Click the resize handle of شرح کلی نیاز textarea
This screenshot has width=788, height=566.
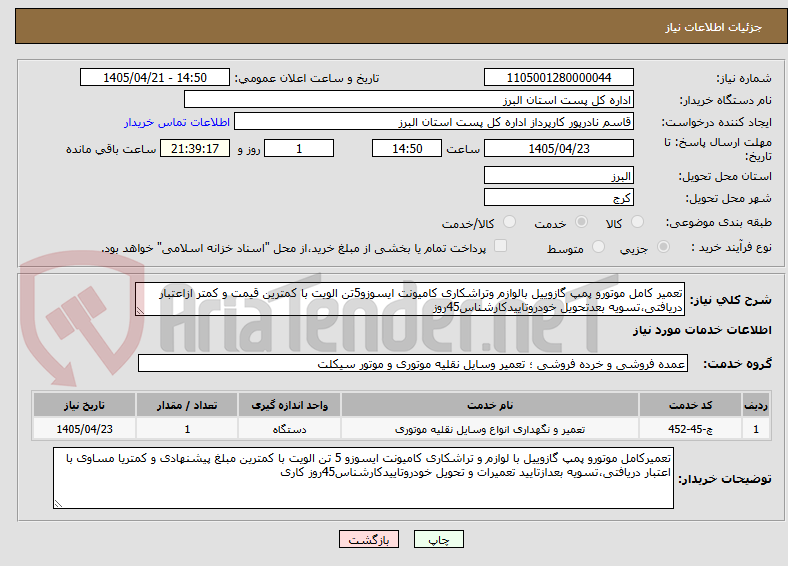click(x=140, y=311)
